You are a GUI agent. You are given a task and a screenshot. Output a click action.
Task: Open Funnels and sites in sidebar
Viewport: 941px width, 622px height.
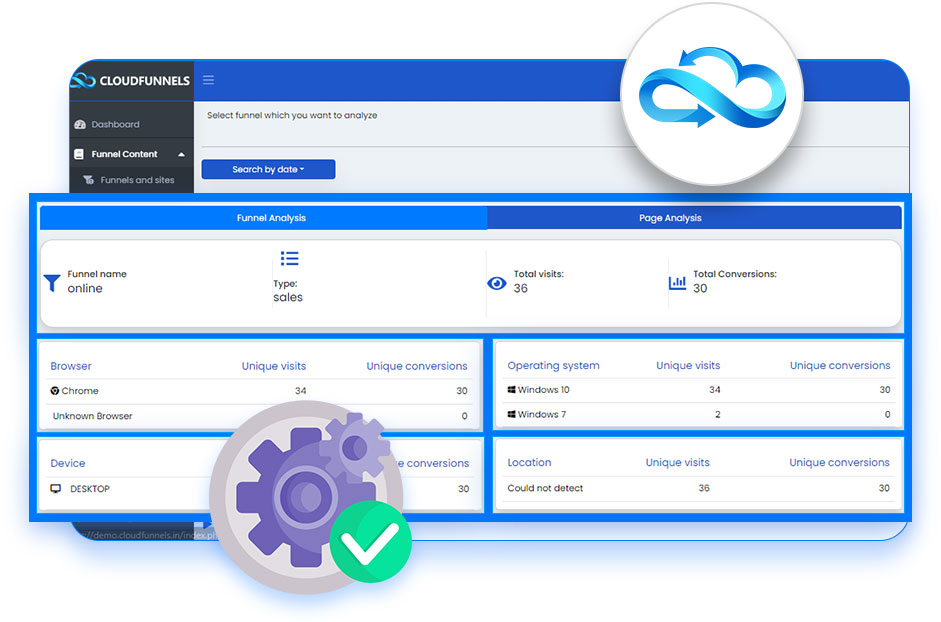[x=137, y=180]
